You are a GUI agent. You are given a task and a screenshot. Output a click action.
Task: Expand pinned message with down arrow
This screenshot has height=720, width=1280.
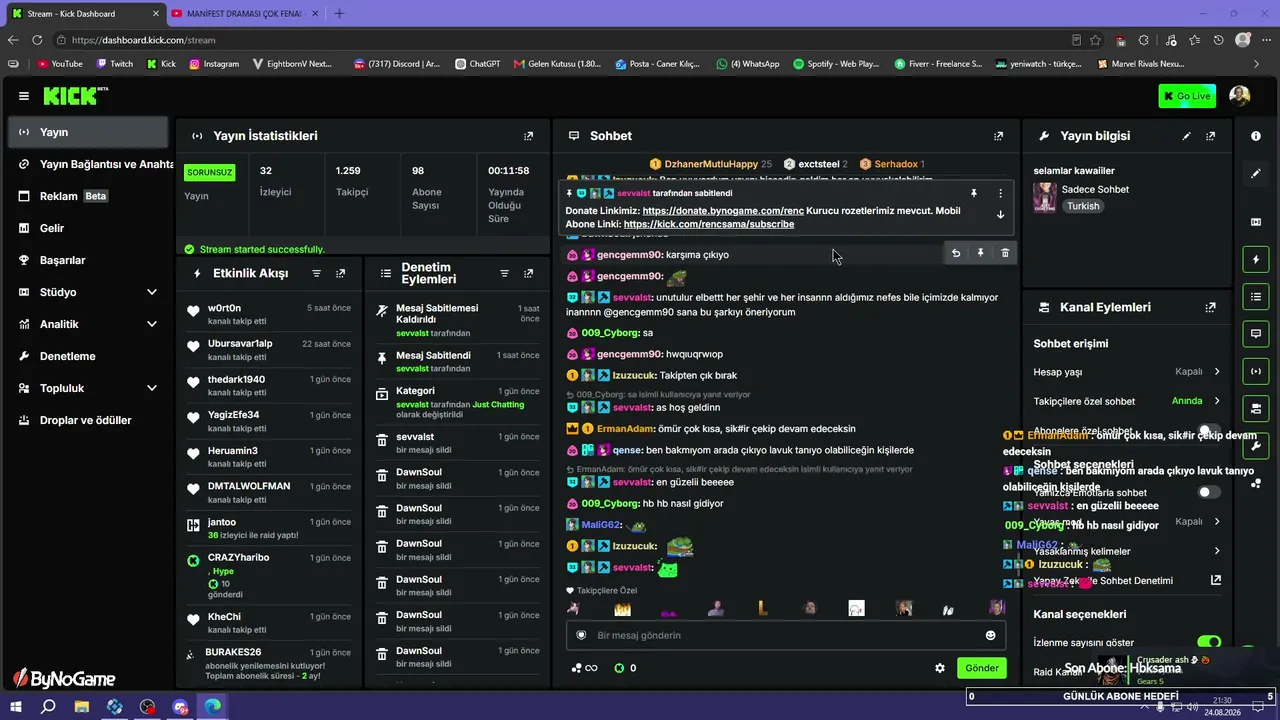click(x=1000, y=215)
